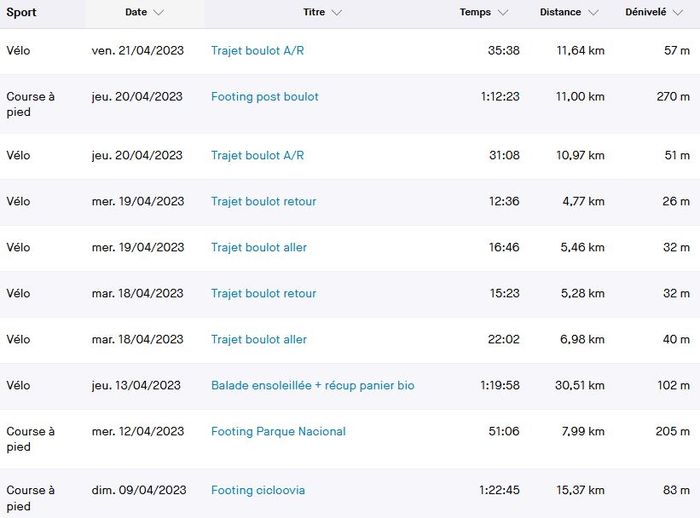Sort by the Date column chevron
This screenshot has width=700, height=518.
click(160, 13)
